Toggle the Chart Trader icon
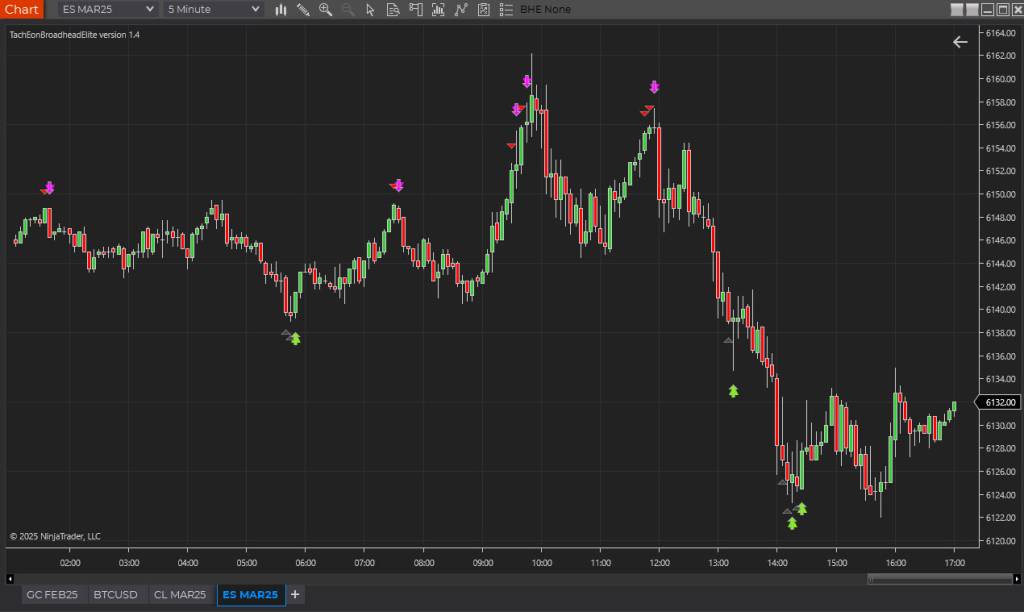Image resolution: width=1024 pixels, height=612 pixels. pos(415,10)
